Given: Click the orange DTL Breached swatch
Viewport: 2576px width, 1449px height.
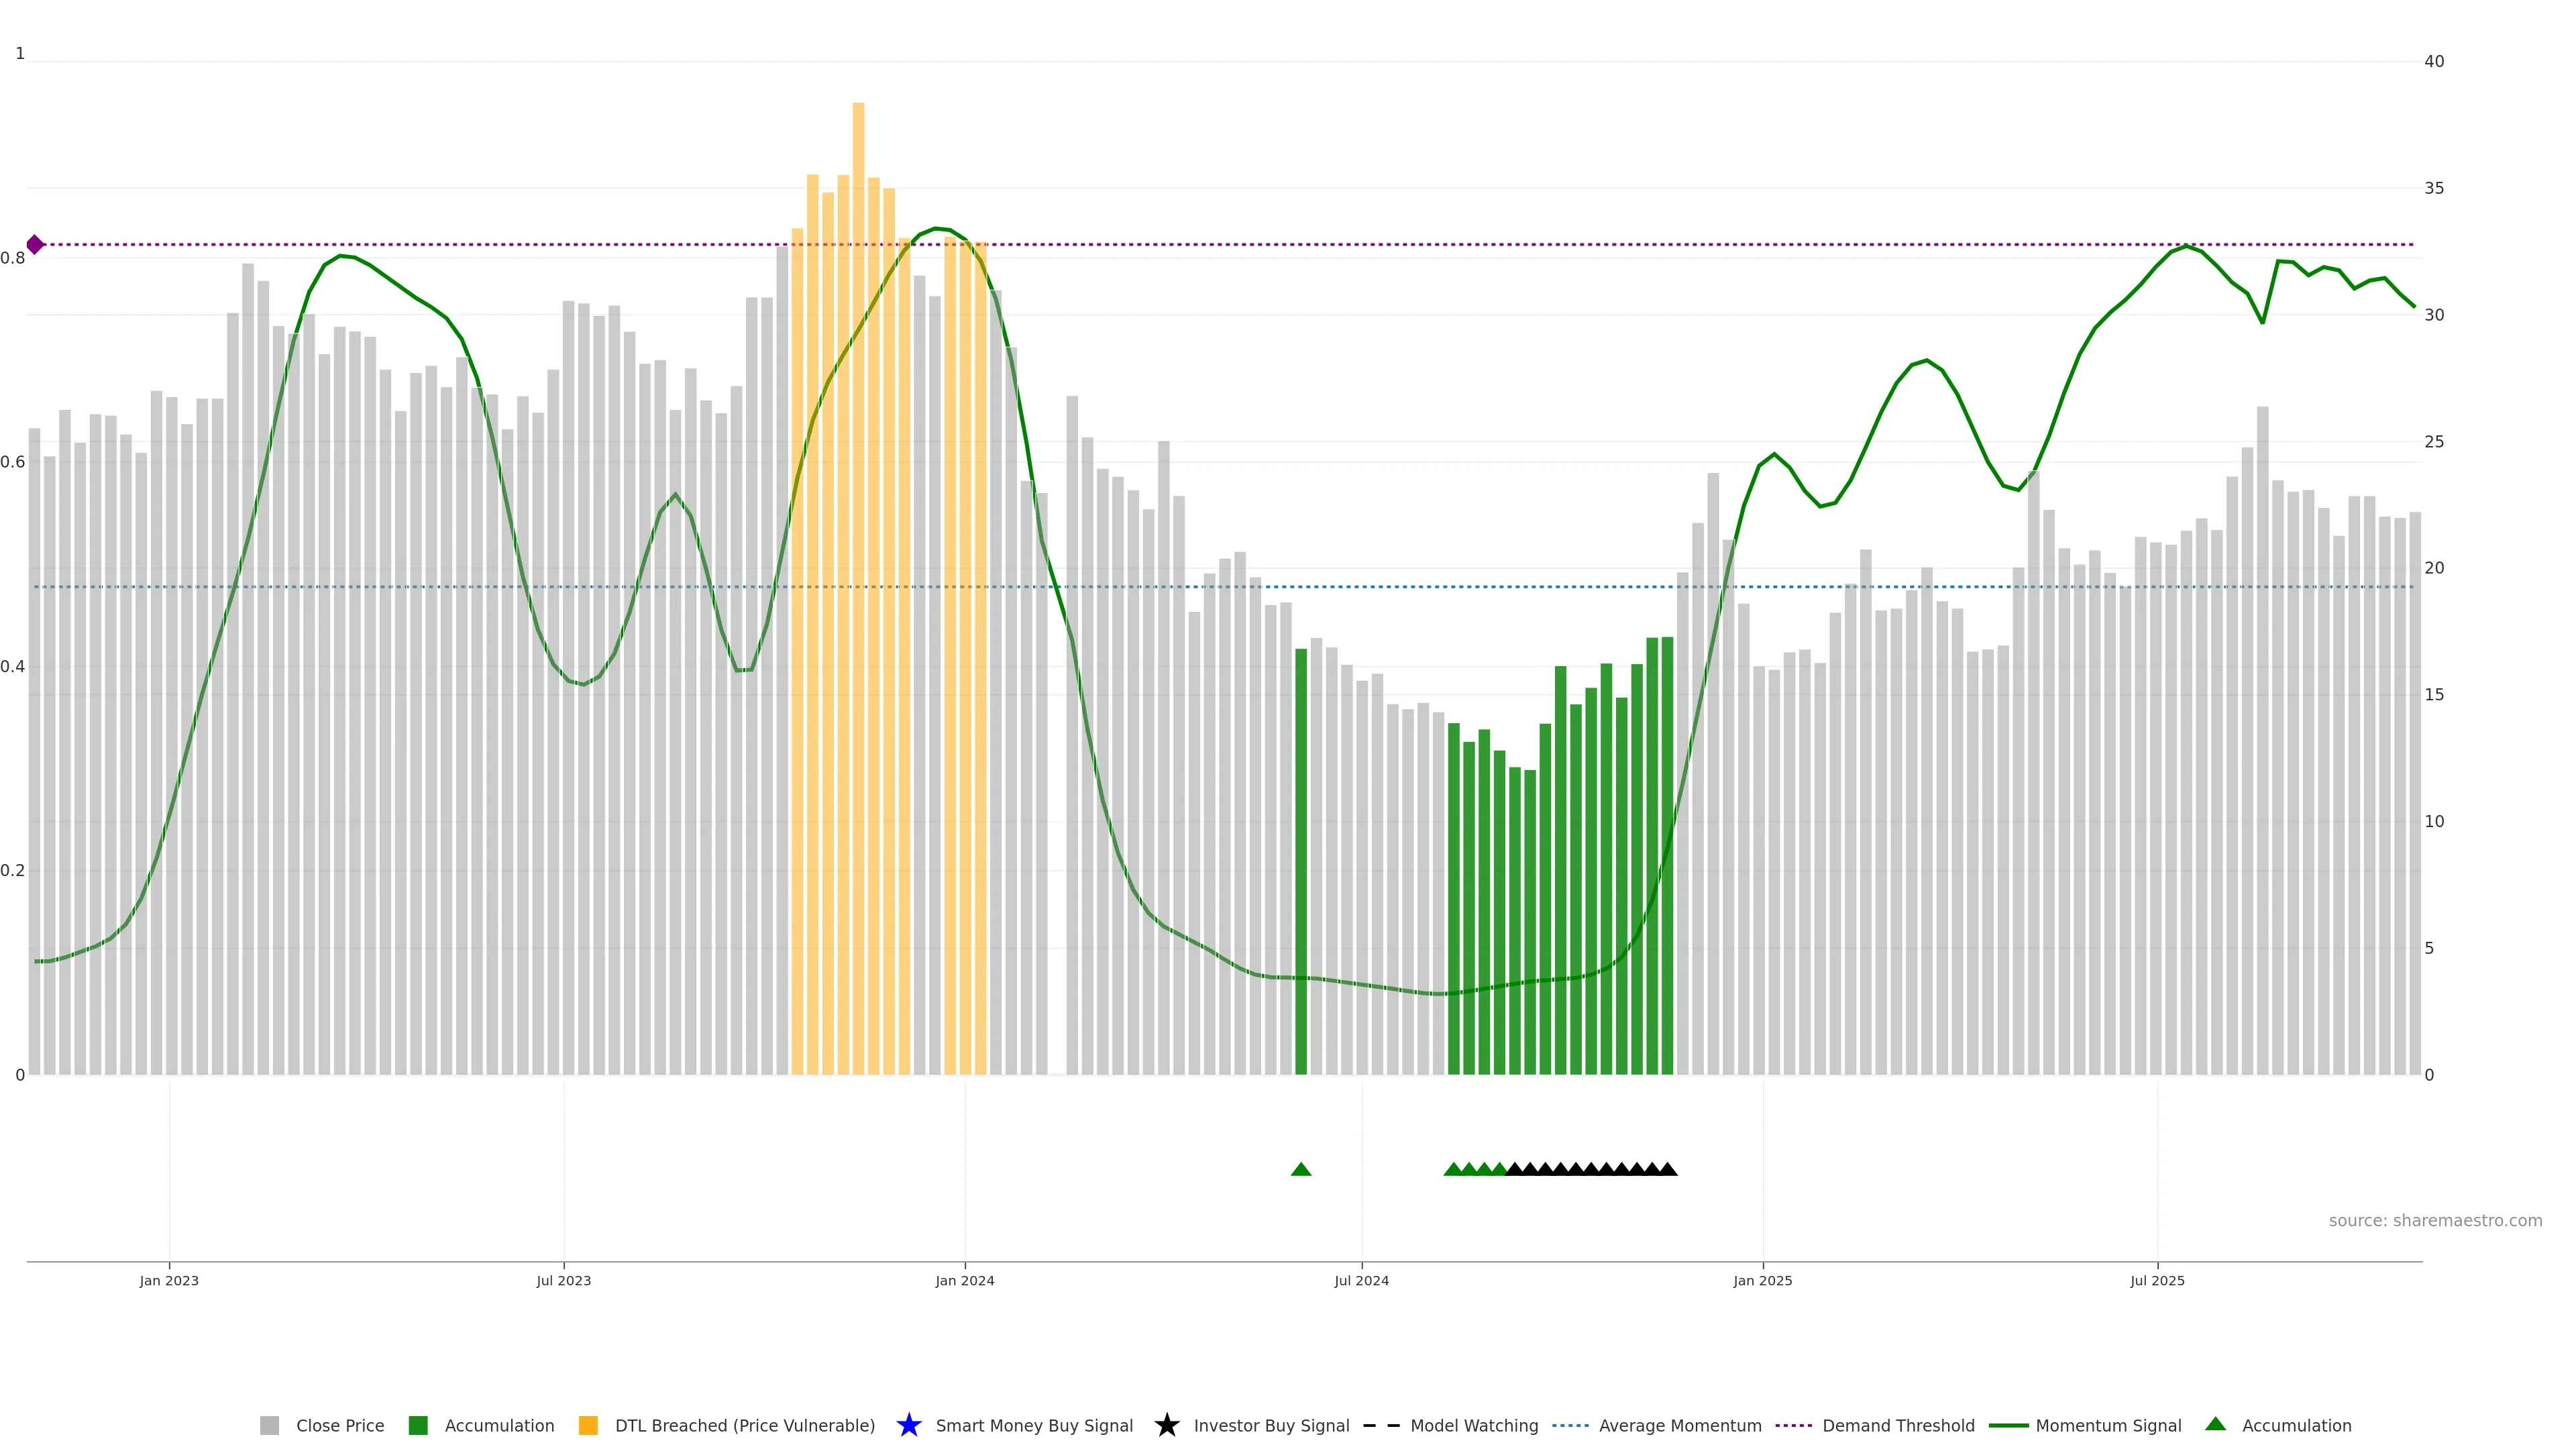Looking at the screenshot, I should coord(588,1425).
